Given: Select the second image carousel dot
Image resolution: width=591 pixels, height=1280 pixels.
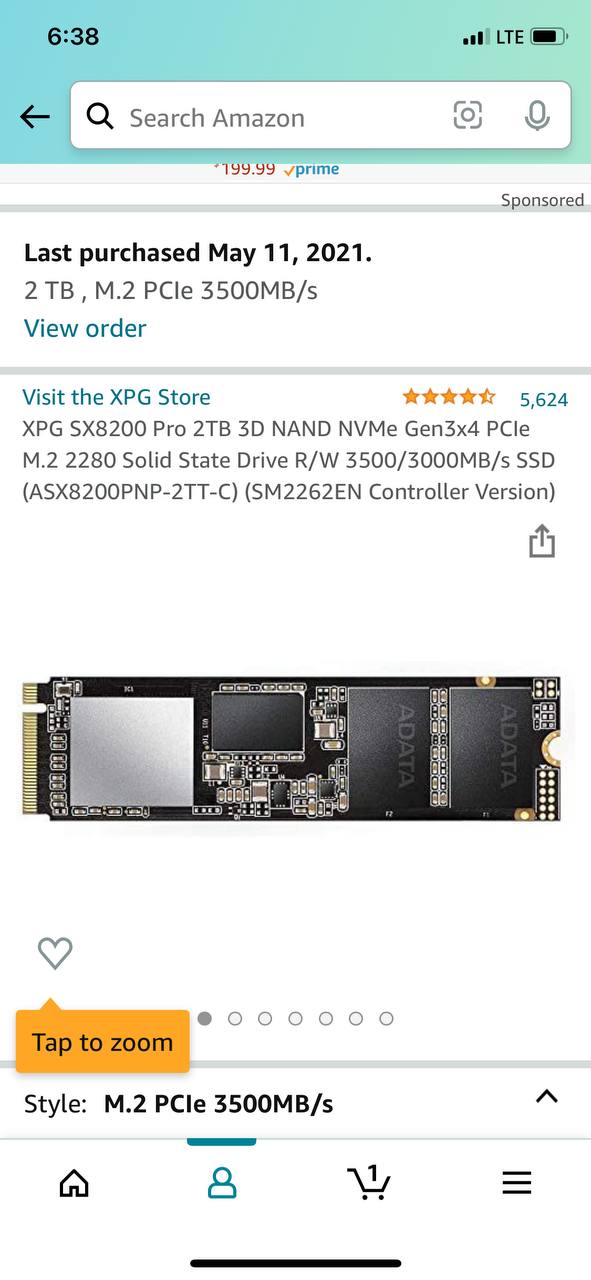Looking at the screenshot, I should tap(235, 1019).
